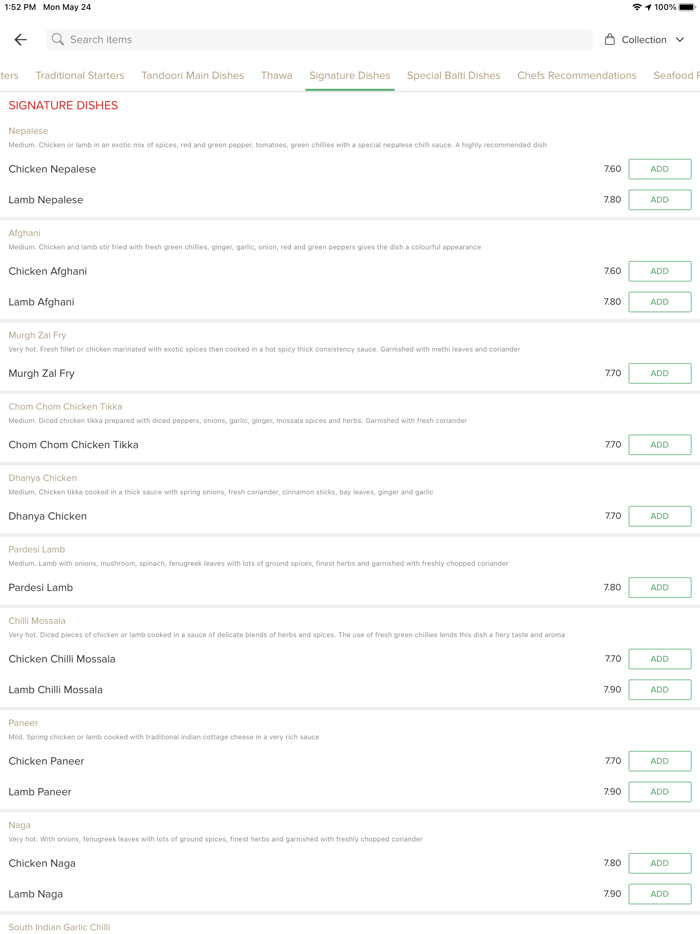Tap the back arrow icon
The image size is (700, 934).
click(x=21, y=40)
